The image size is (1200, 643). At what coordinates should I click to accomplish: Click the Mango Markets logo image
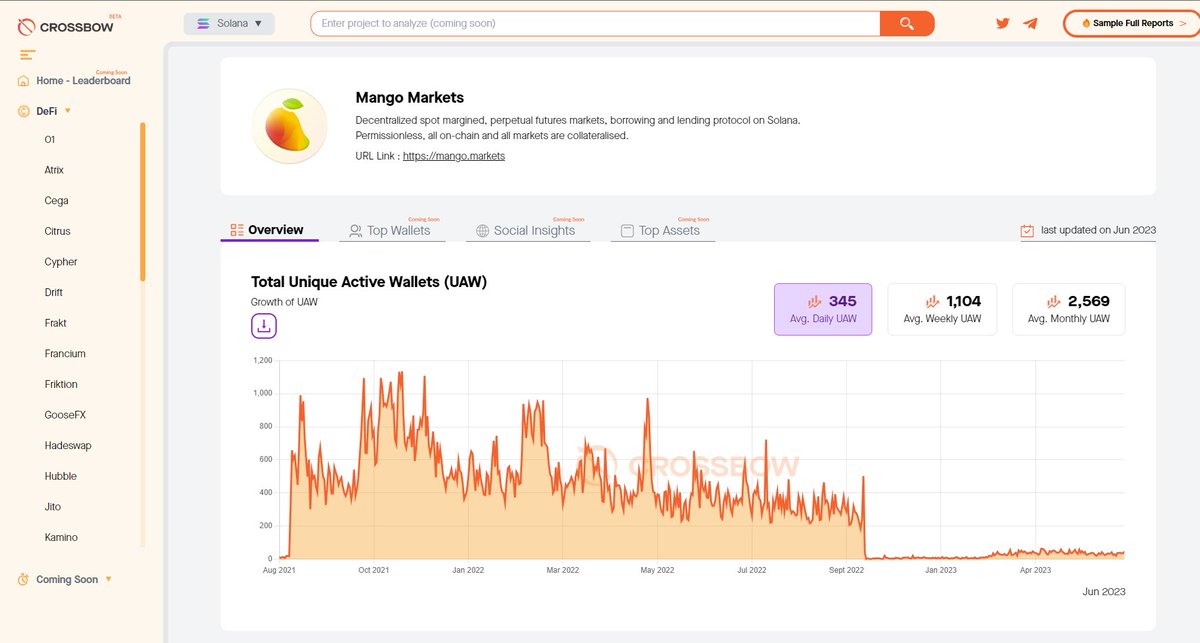[289, 126]
